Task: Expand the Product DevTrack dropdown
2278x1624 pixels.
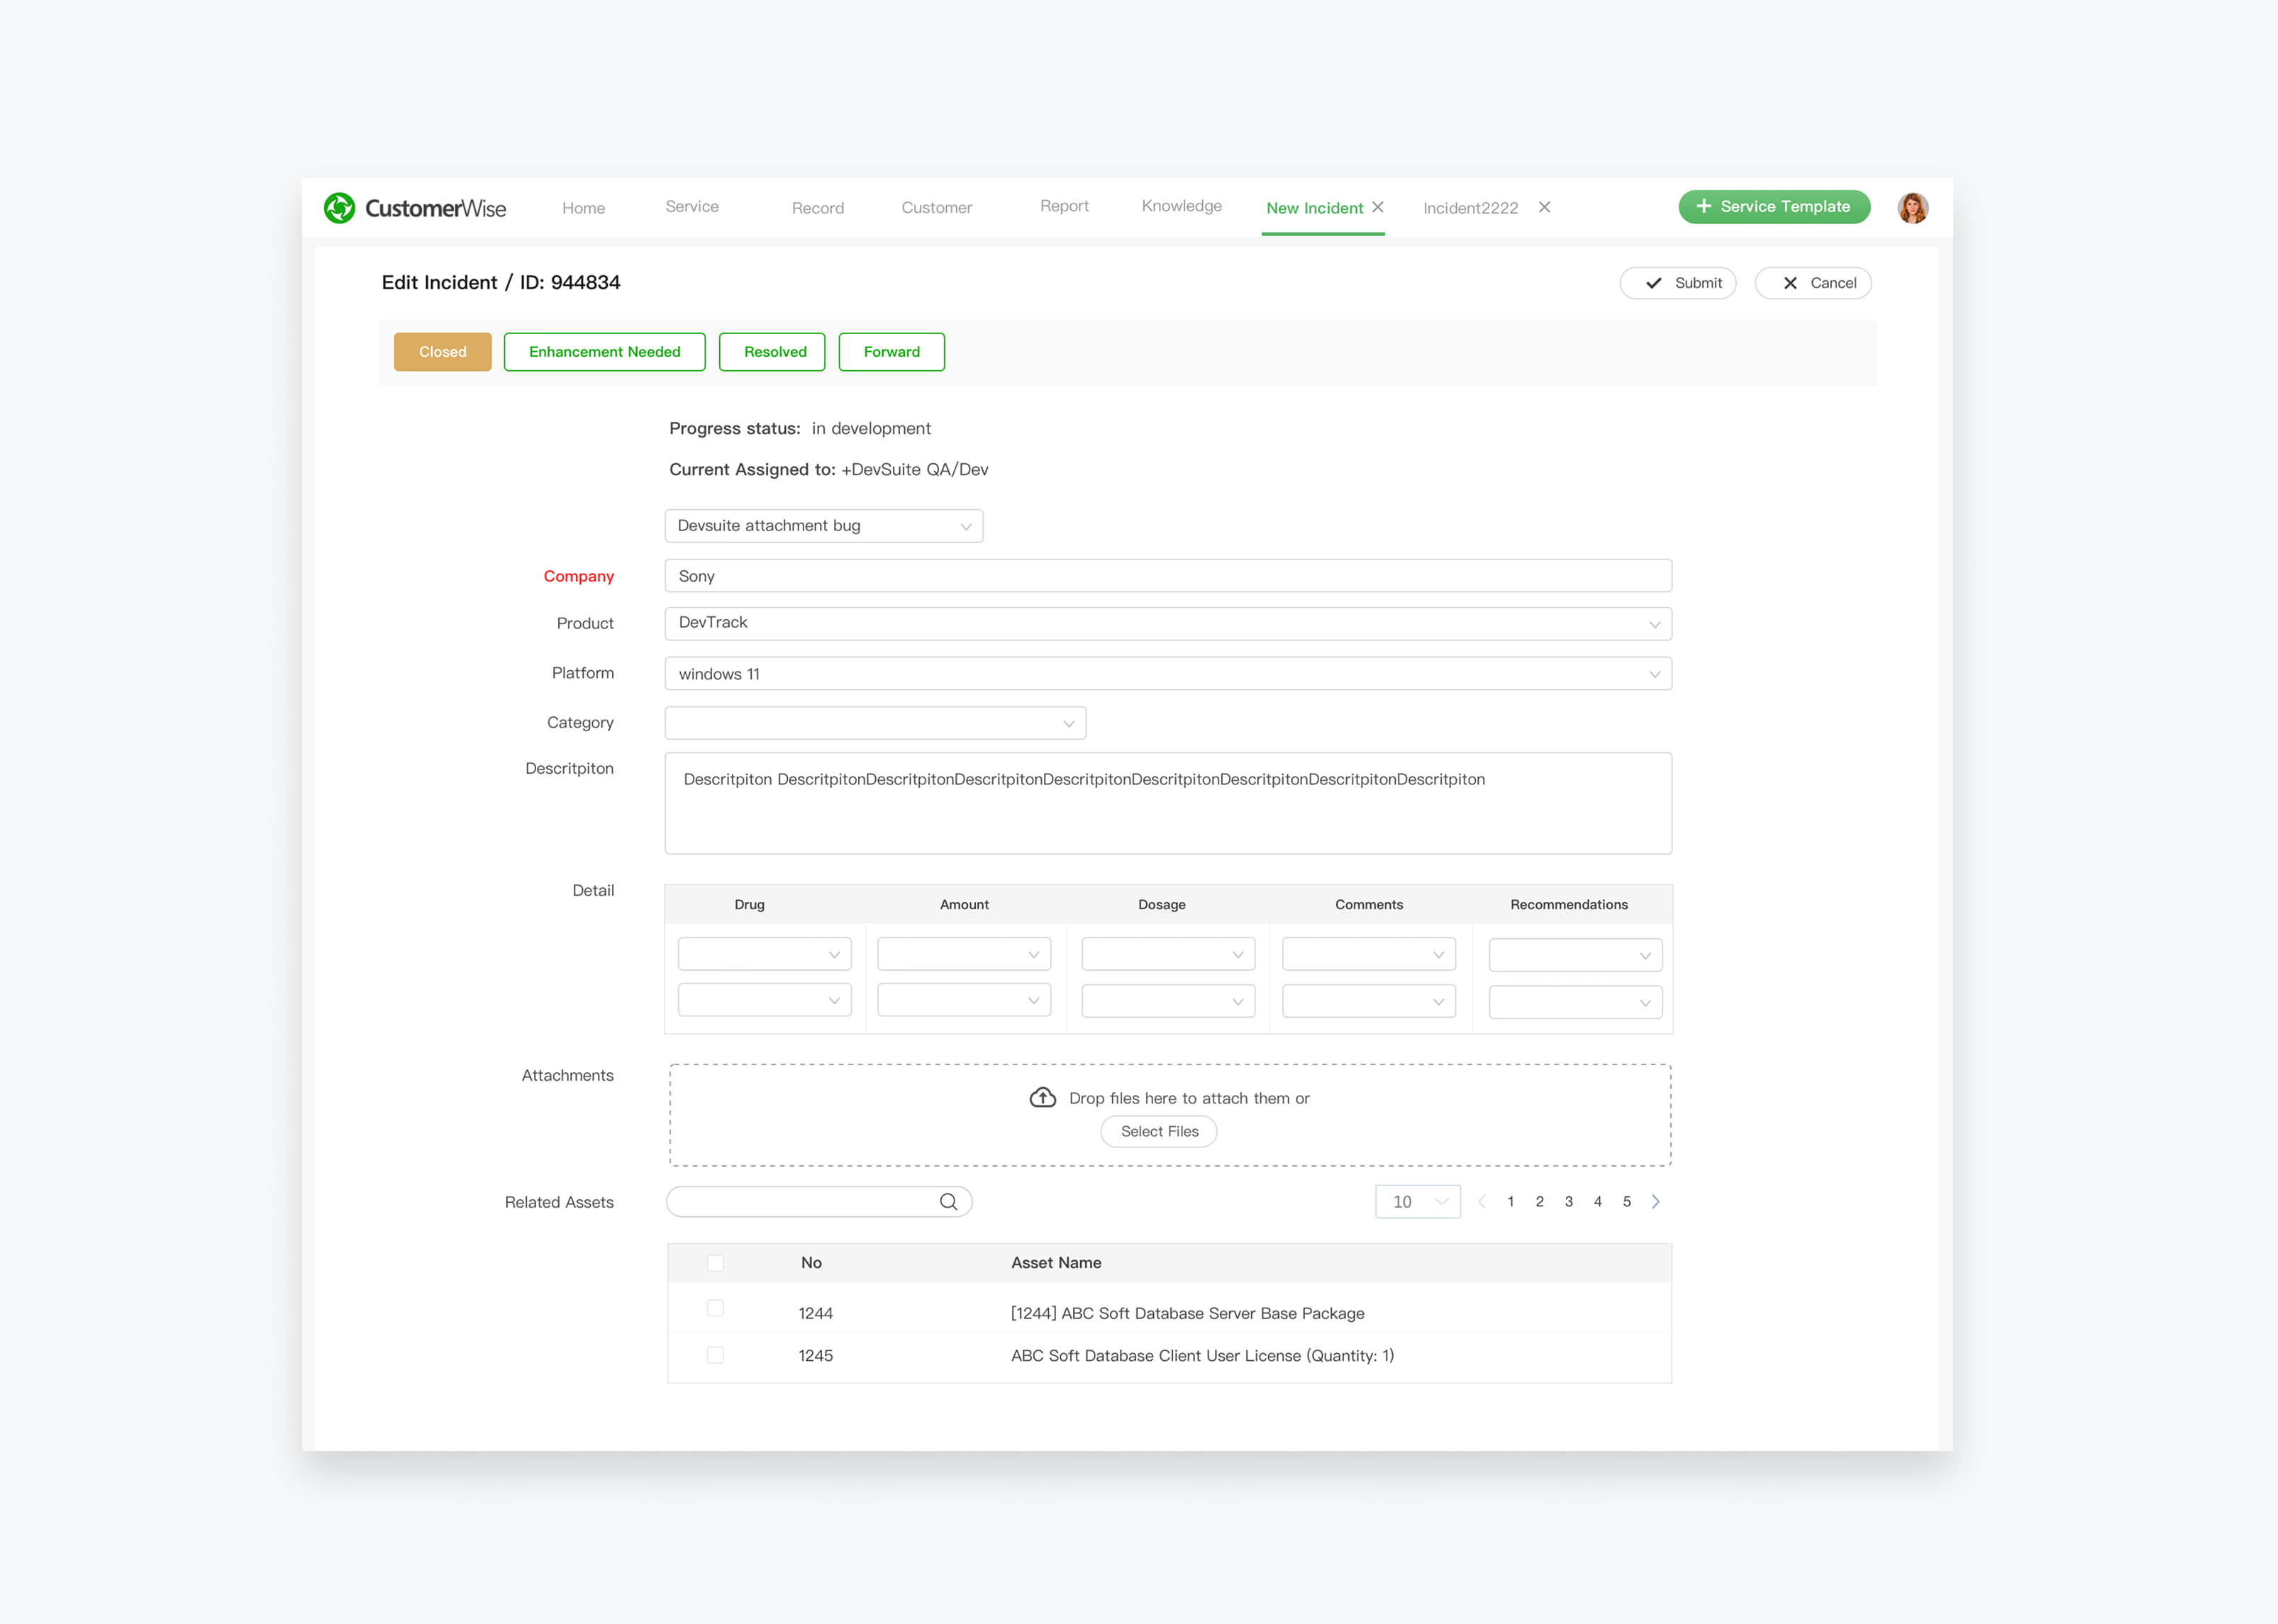Action: click(x=1654, y=624)
